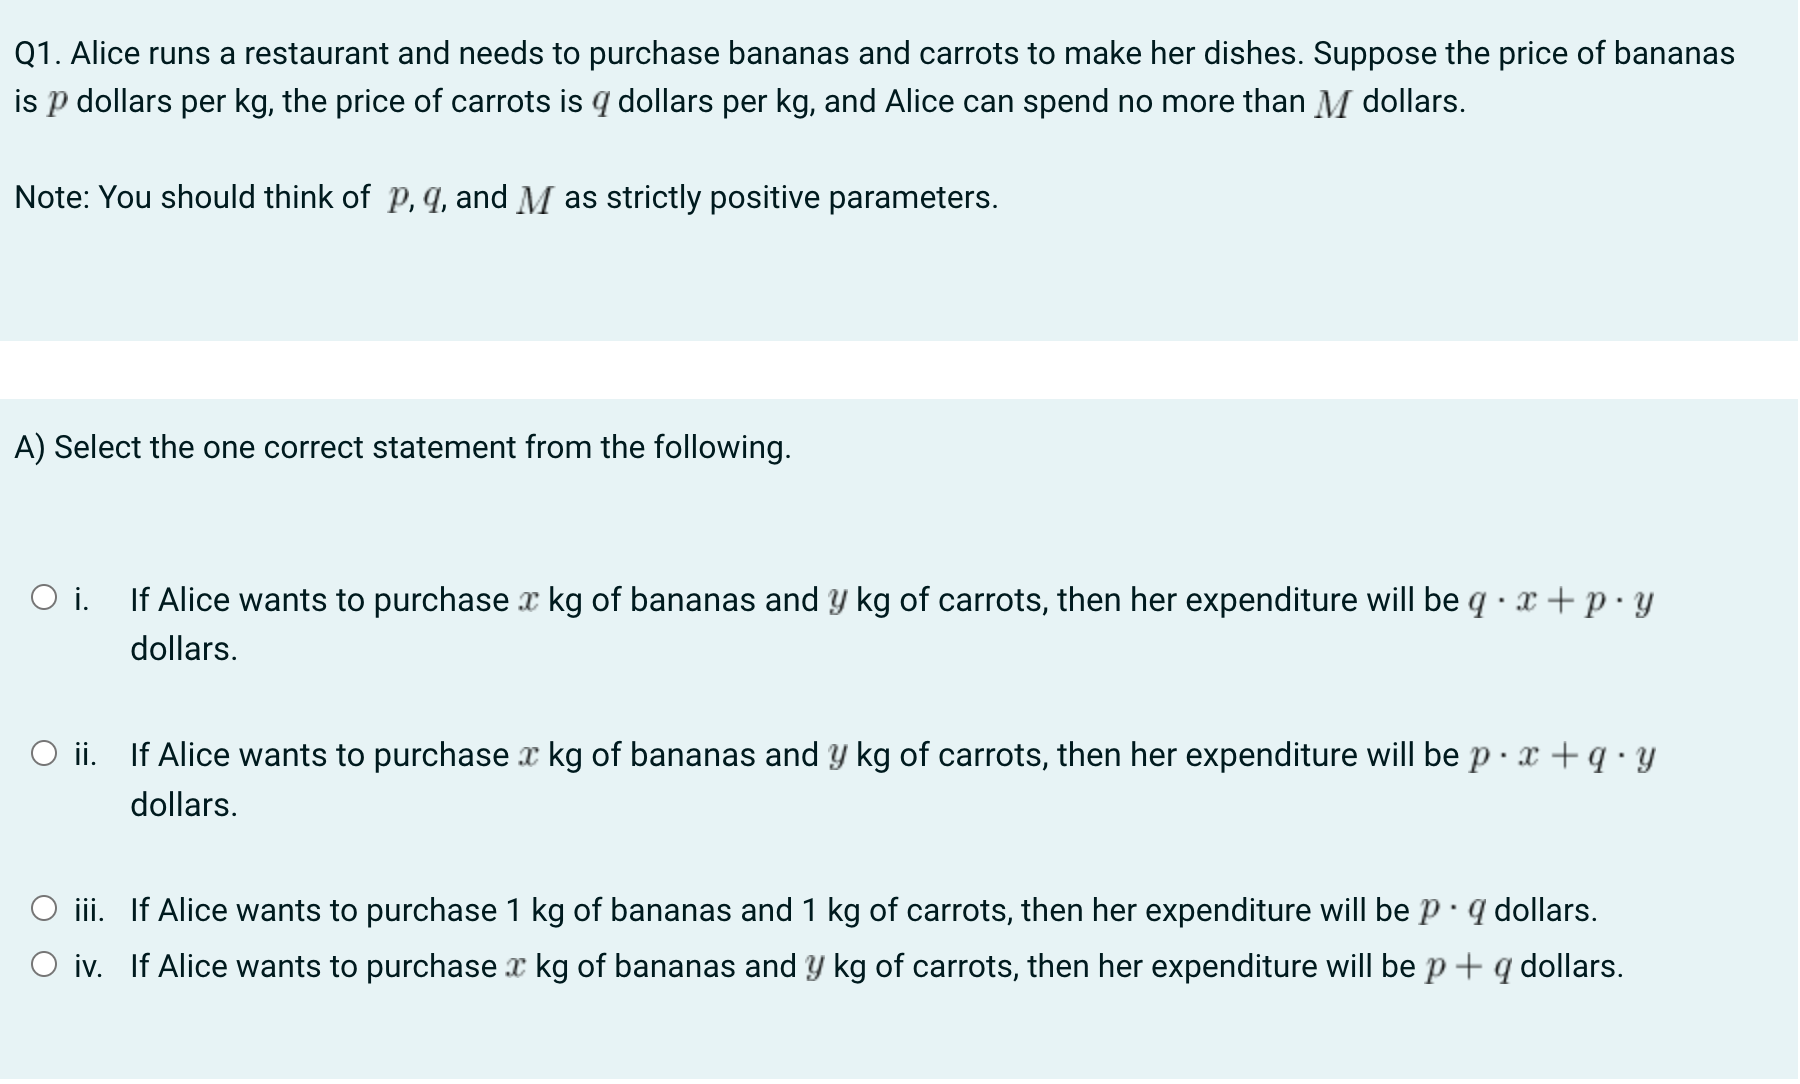1800x1084 pixels.
Task: Click the roman numeral label 'i.'
Action: click(x=82, y=597)
